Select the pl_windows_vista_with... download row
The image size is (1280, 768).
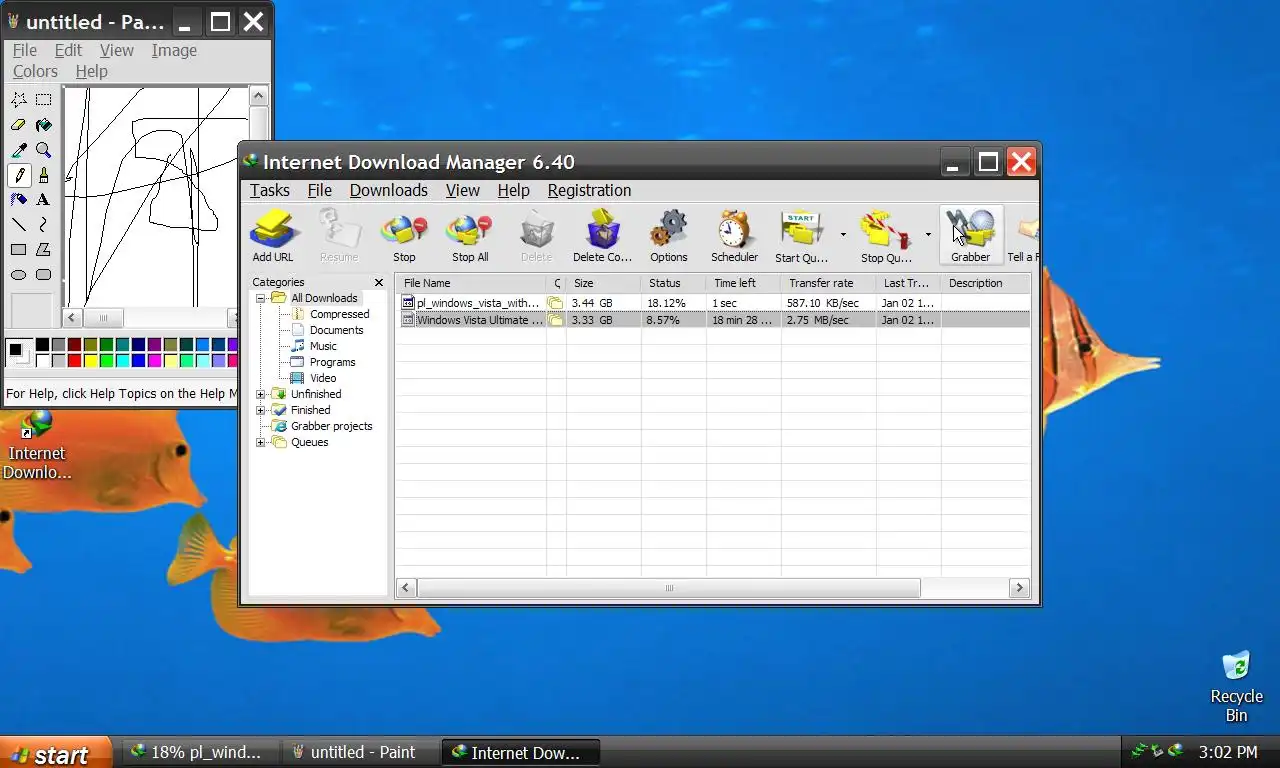pos(712,303)
